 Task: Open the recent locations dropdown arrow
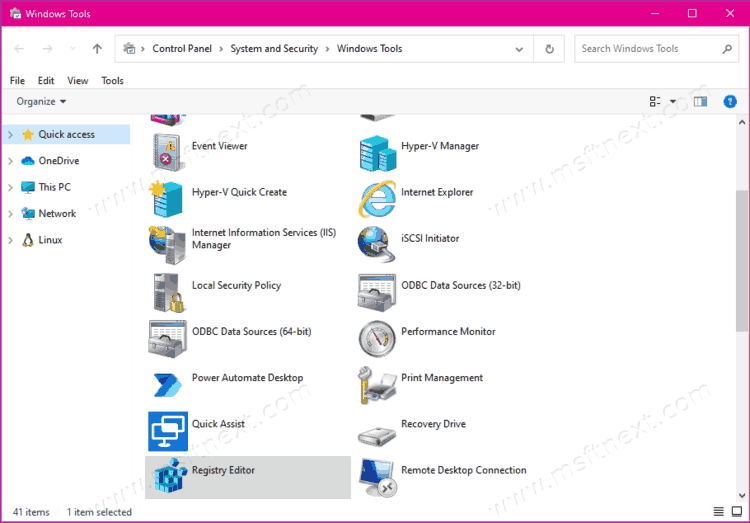click(72, 49)
